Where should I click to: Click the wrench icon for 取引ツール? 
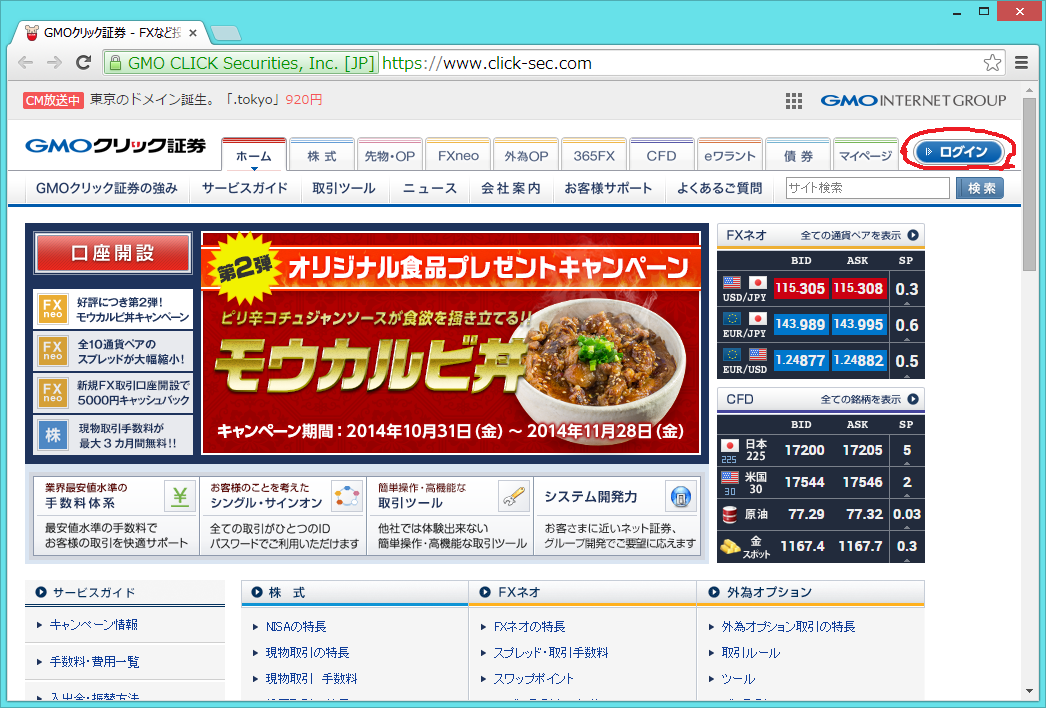tap(513, 496)
